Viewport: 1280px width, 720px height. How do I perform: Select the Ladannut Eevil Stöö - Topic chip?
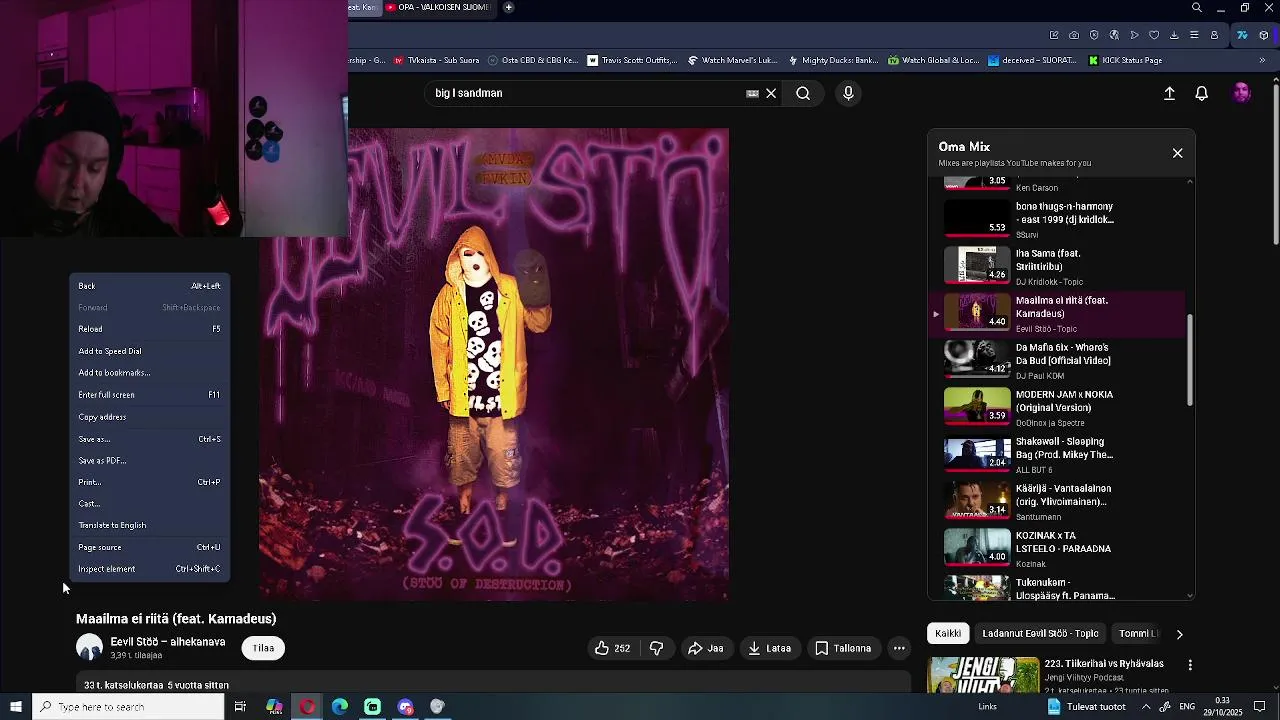[1040, 633]
